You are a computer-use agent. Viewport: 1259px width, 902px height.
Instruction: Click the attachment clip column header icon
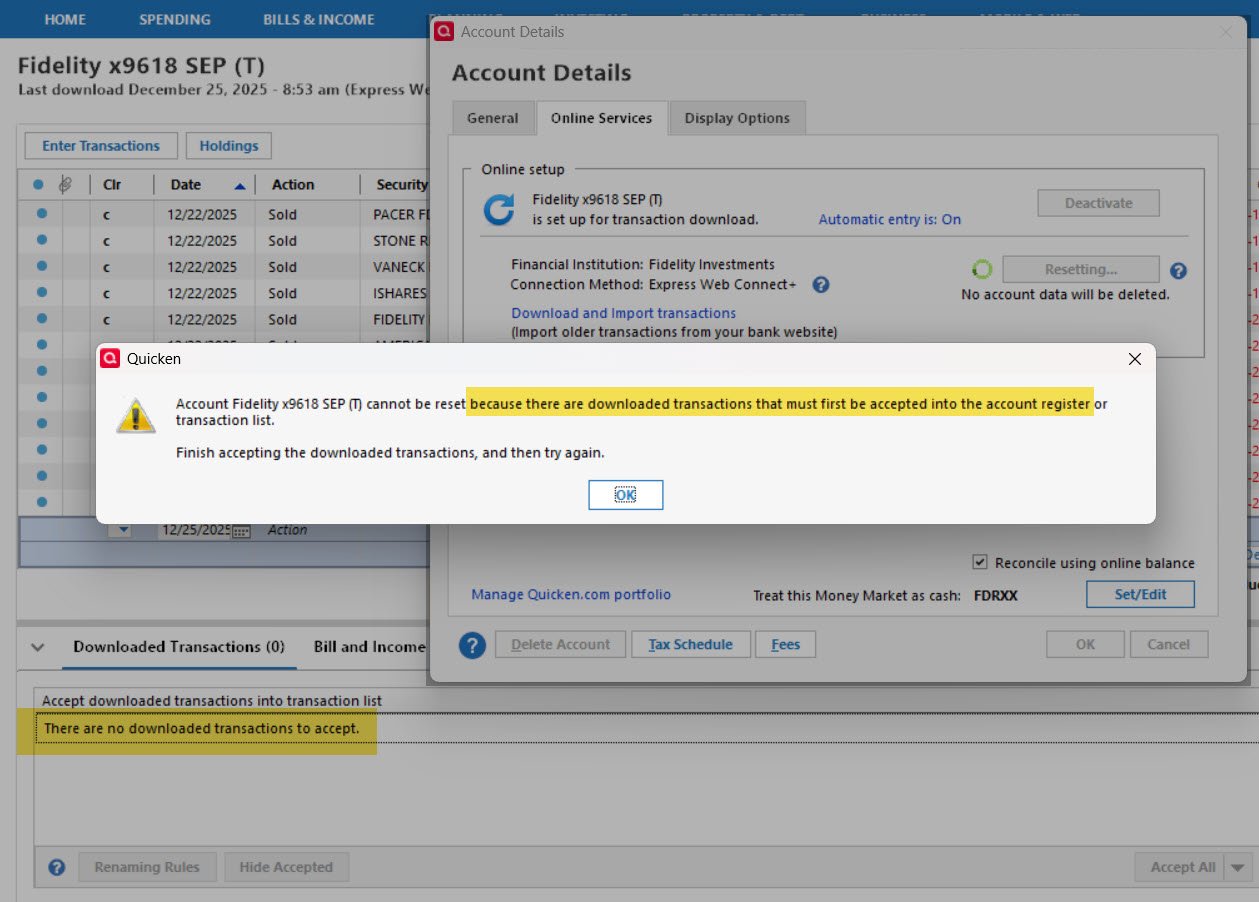(67, 185)
